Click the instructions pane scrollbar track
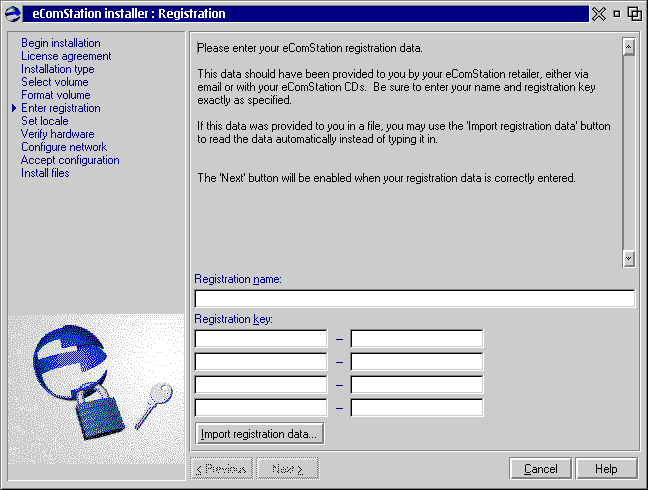 click(x=629, y=153)
